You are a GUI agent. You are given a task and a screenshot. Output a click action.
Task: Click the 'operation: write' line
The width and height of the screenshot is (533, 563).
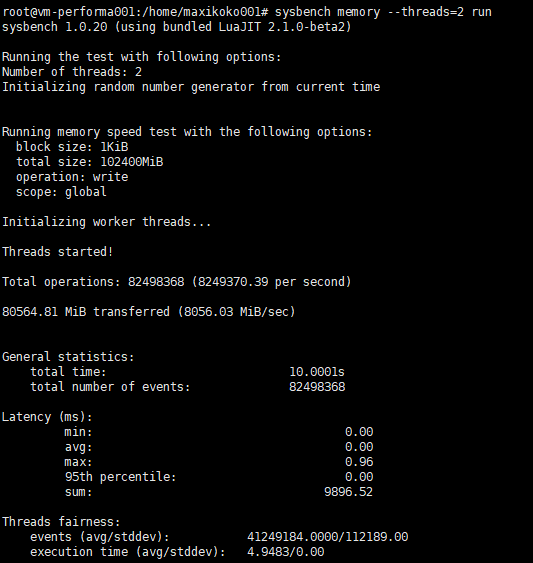coord(72,177)
